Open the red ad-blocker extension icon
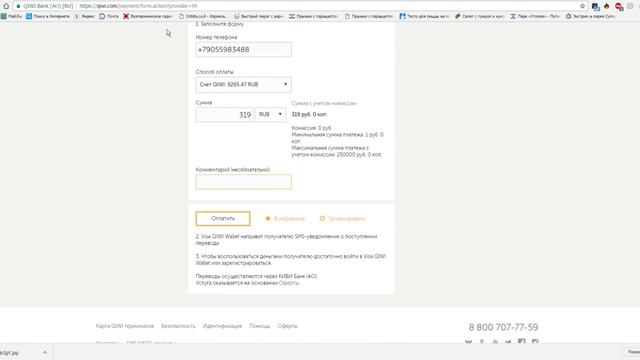This screenshot has height=360, width=640. (x=619, y=7)
